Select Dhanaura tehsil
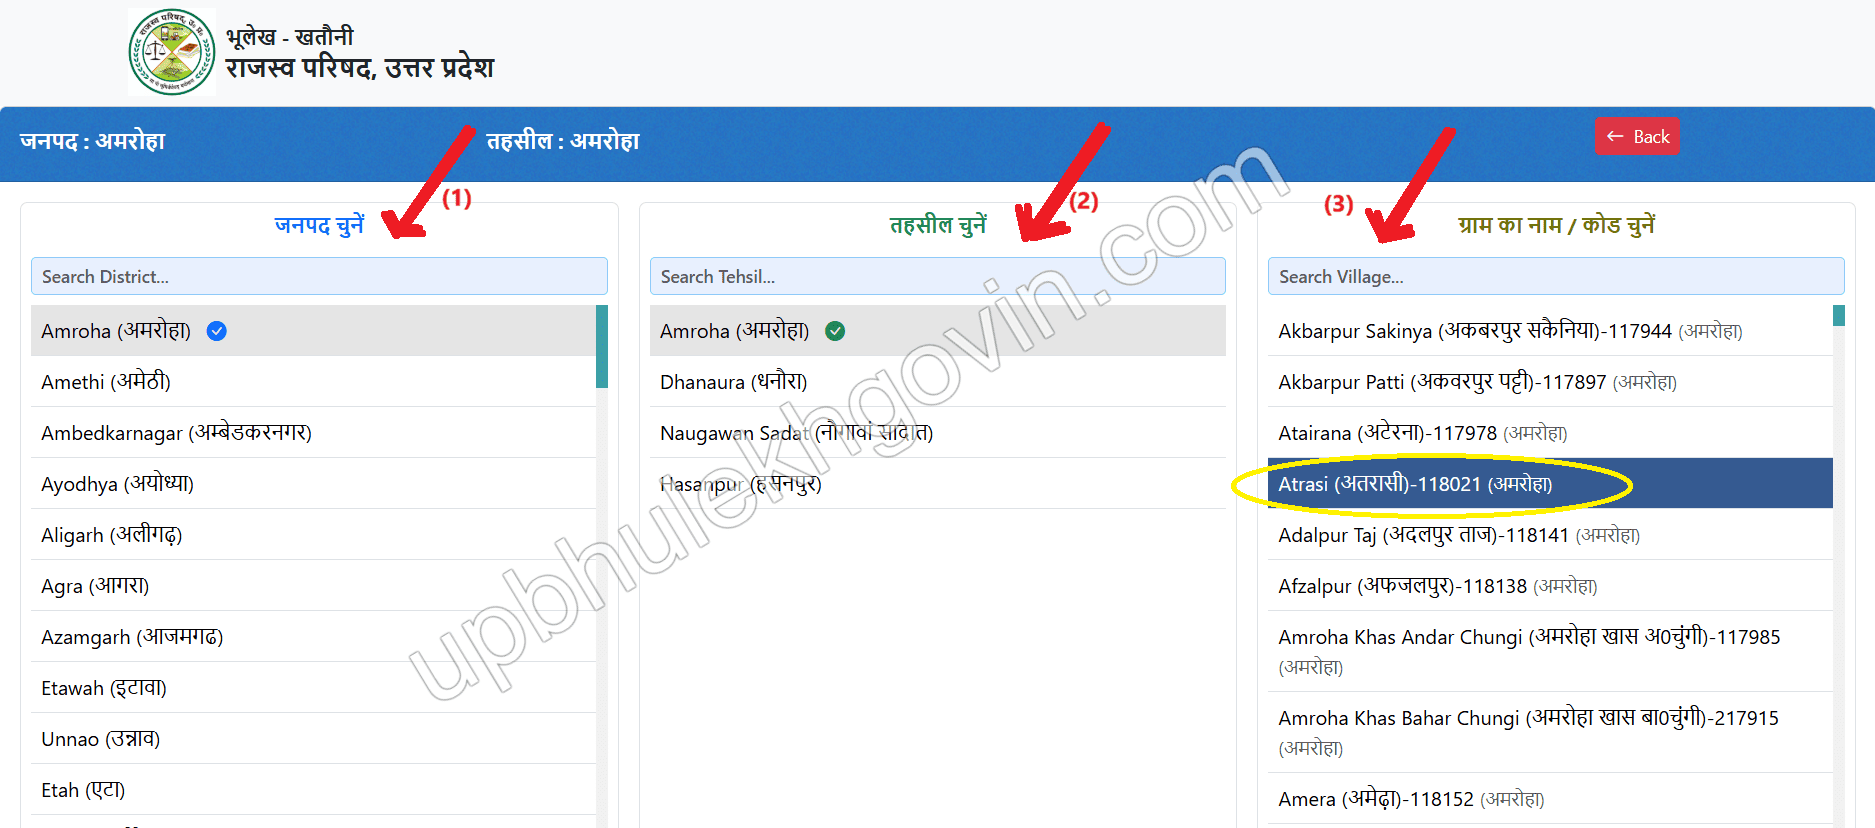Image resolution: width=1875 pixels, height=828 pixels. click(x=938, y=382)
